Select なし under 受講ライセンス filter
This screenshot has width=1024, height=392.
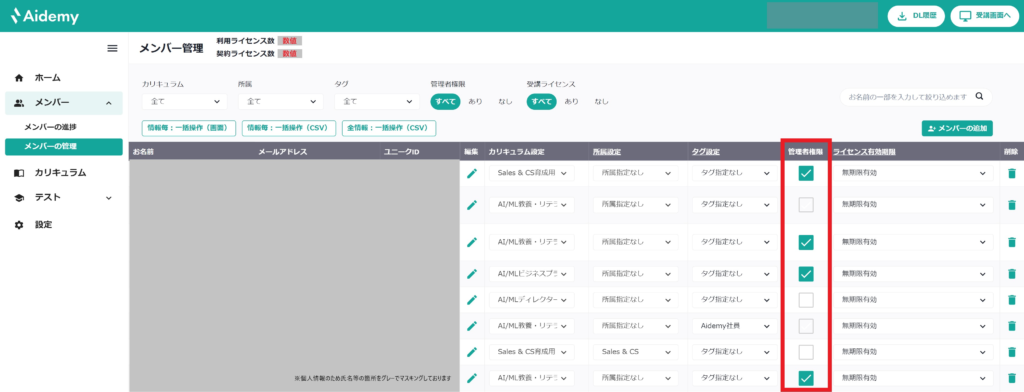point(601,101)
